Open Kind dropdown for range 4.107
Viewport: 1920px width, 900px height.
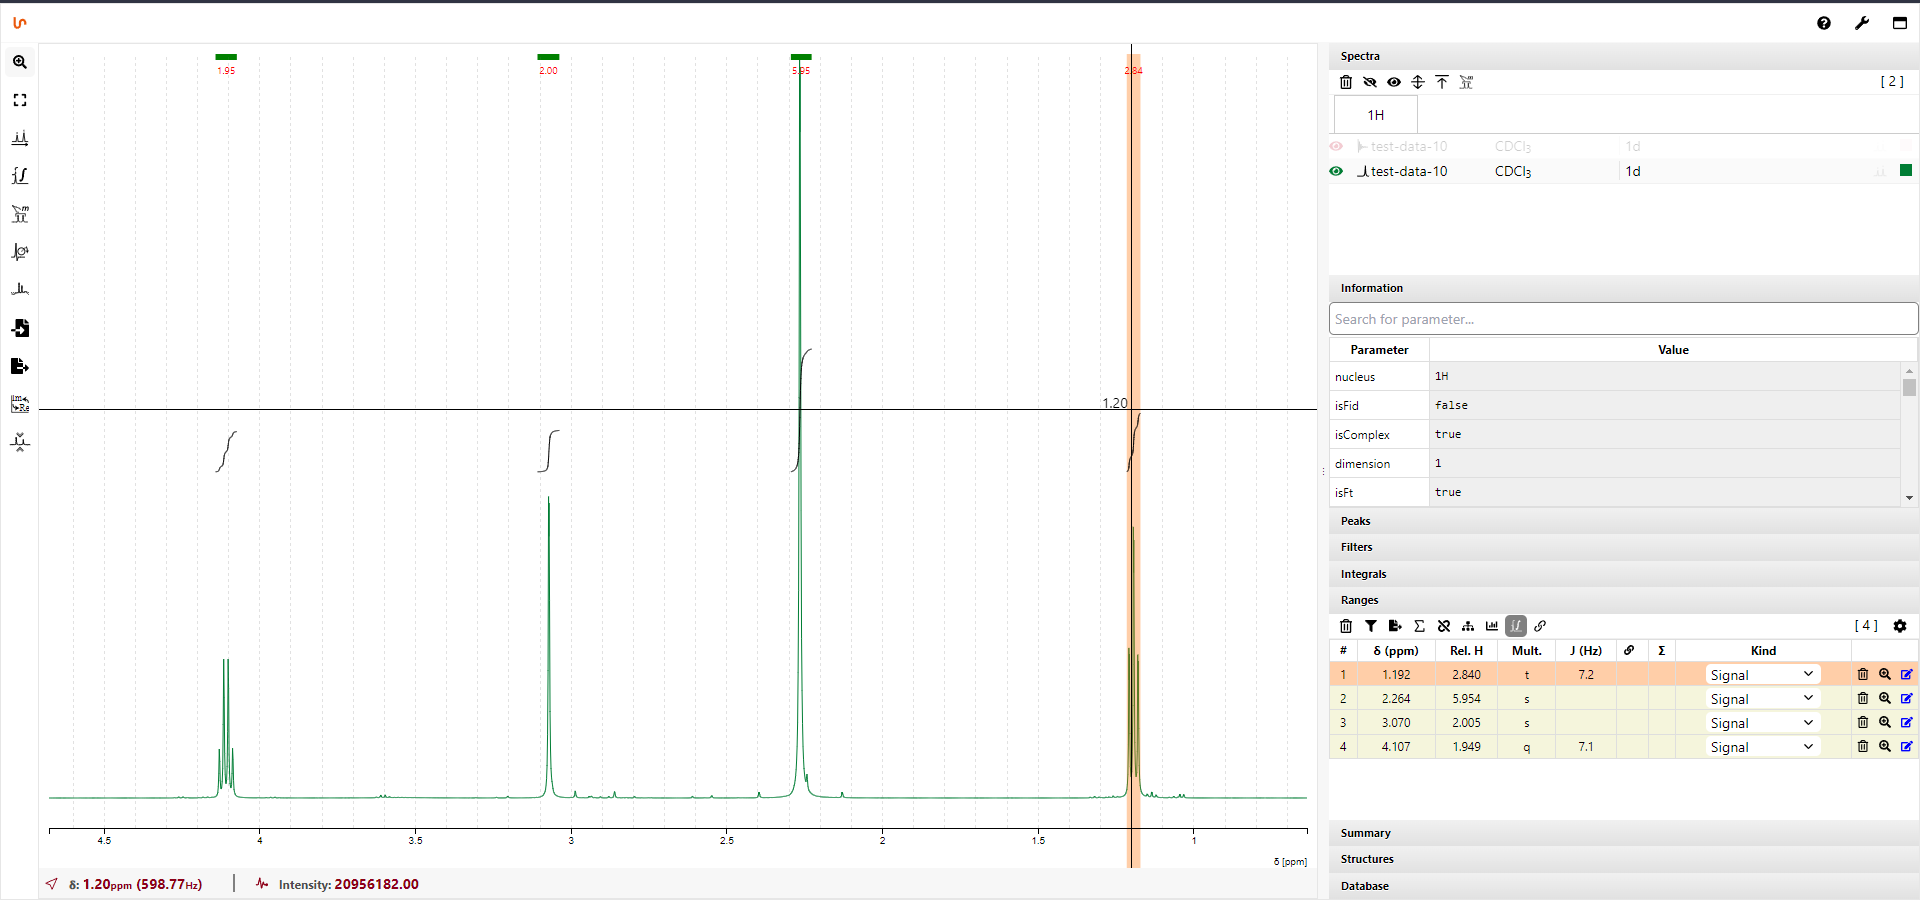pos(1763,747)
